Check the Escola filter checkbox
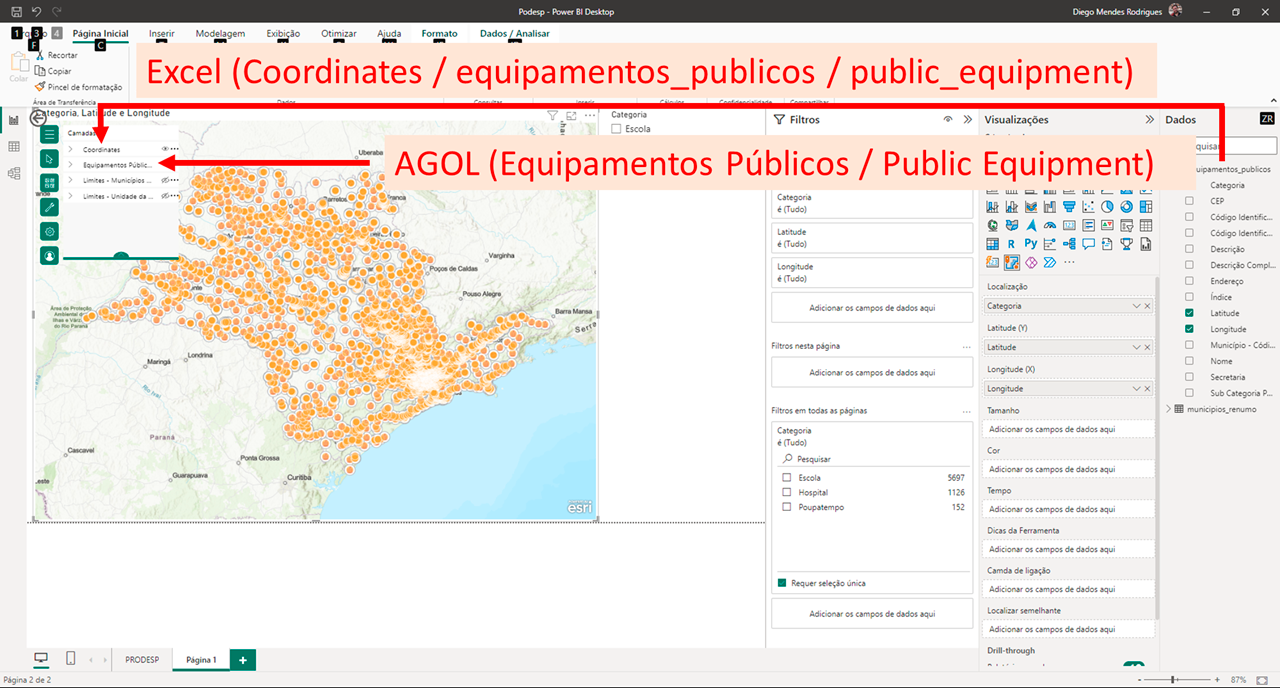1280x688 pixels. point(786,477)
